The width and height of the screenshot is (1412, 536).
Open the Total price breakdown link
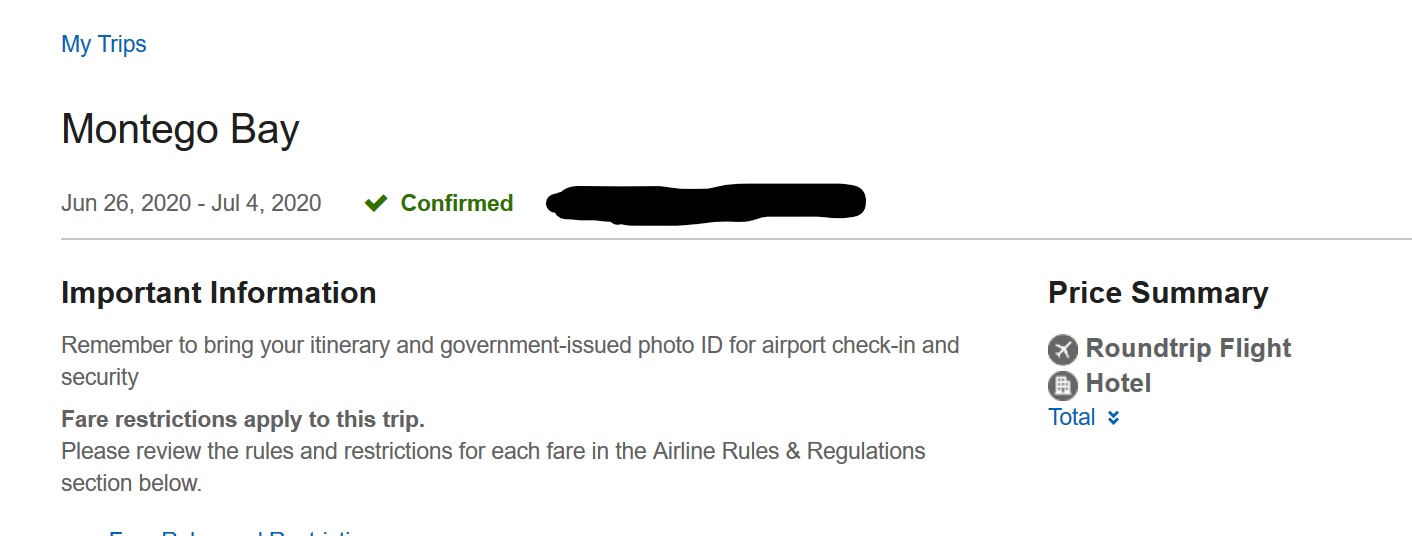tap(1072, 417)
